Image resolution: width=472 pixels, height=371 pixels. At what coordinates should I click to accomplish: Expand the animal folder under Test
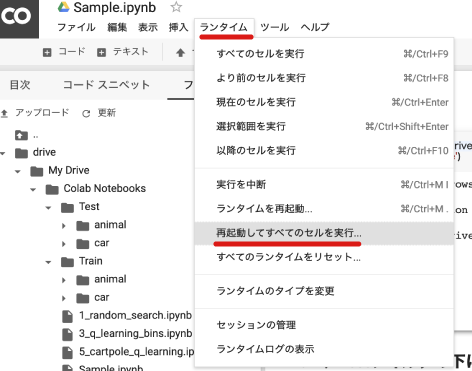click(x=64, y=226)
